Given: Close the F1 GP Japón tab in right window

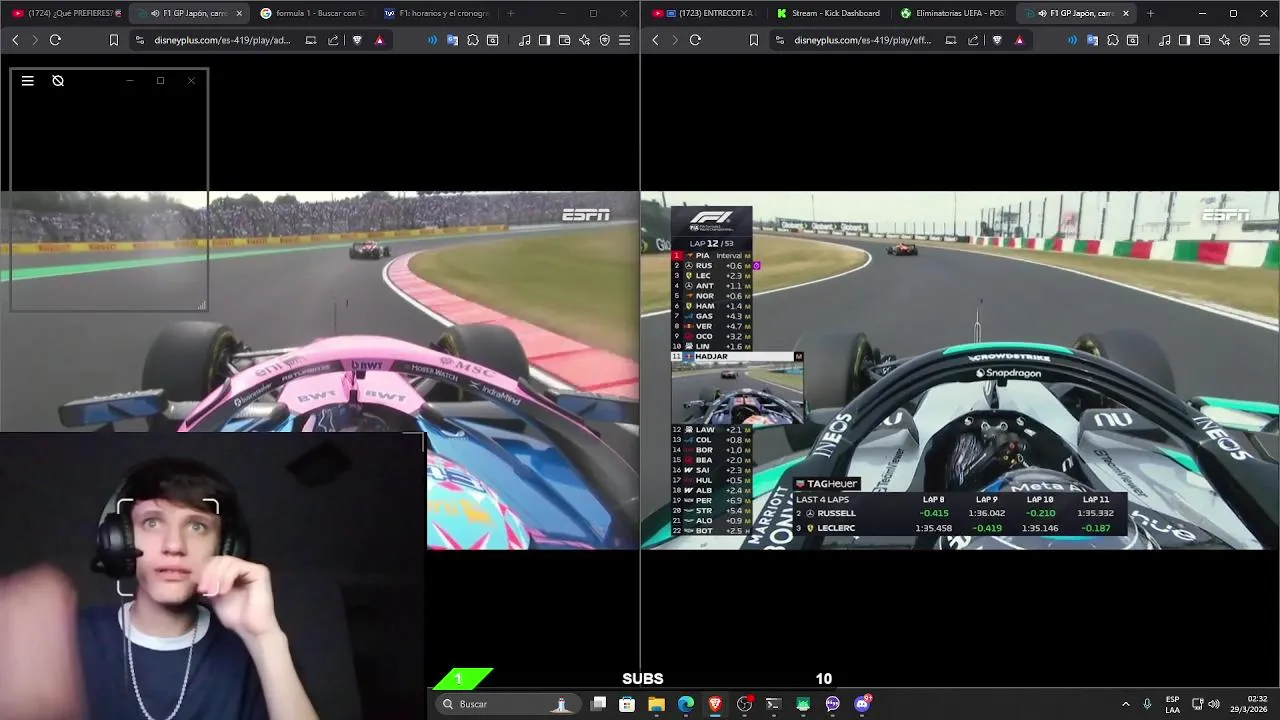Looking at the screenshot, I should coord(1126,13).
